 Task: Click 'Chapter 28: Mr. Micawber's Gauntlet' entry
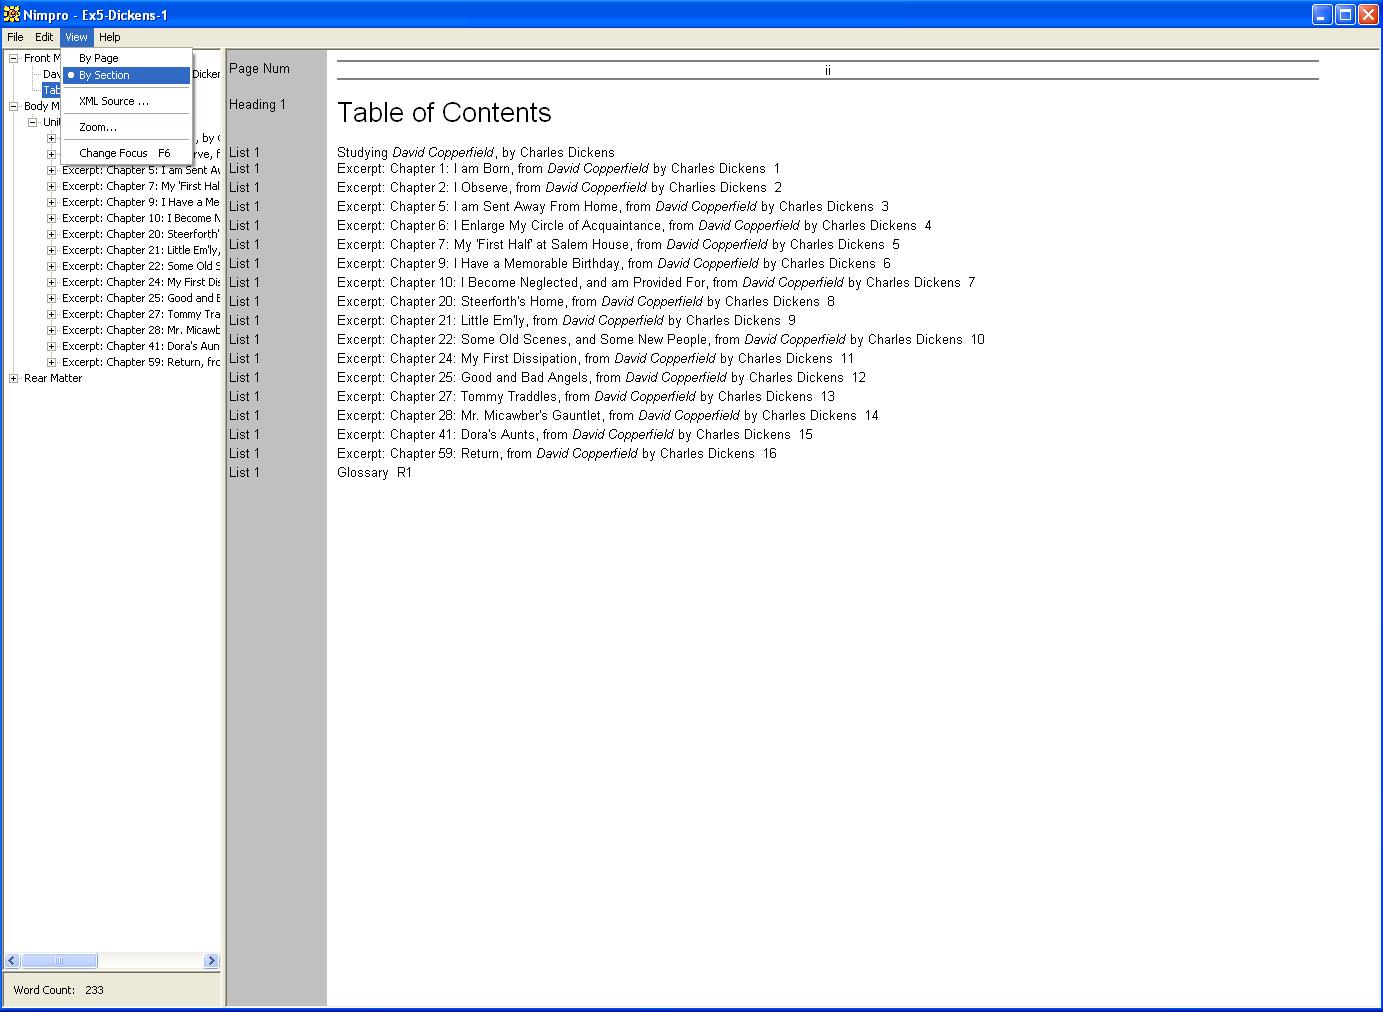(x=608, y=416)
